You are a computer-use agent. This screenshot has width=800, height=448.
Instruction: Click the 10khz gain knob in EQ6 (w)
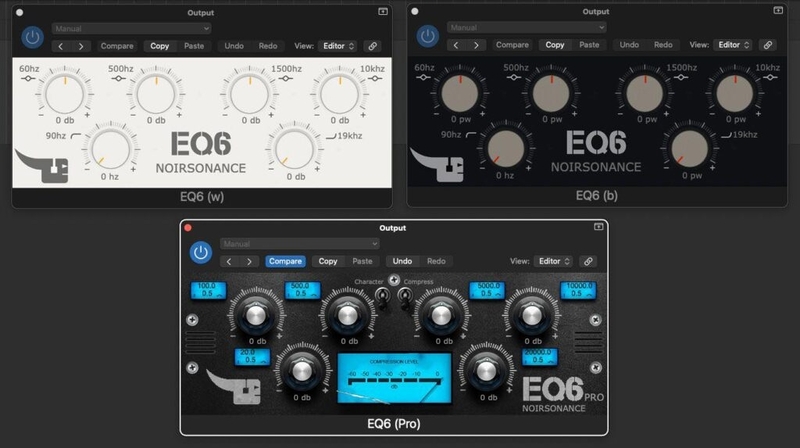click(340, 94)
